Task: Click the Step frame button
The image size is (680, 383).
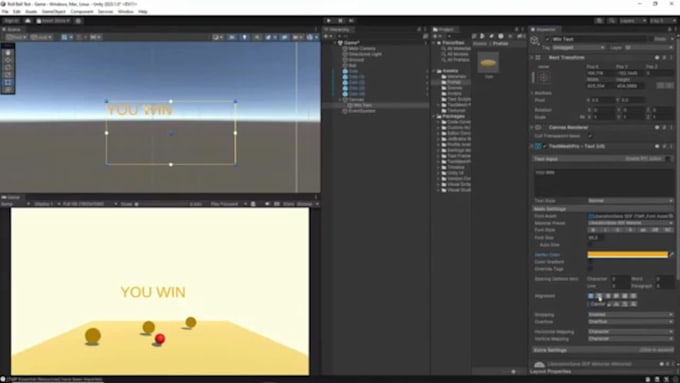Action: click(x=351, y=20)
